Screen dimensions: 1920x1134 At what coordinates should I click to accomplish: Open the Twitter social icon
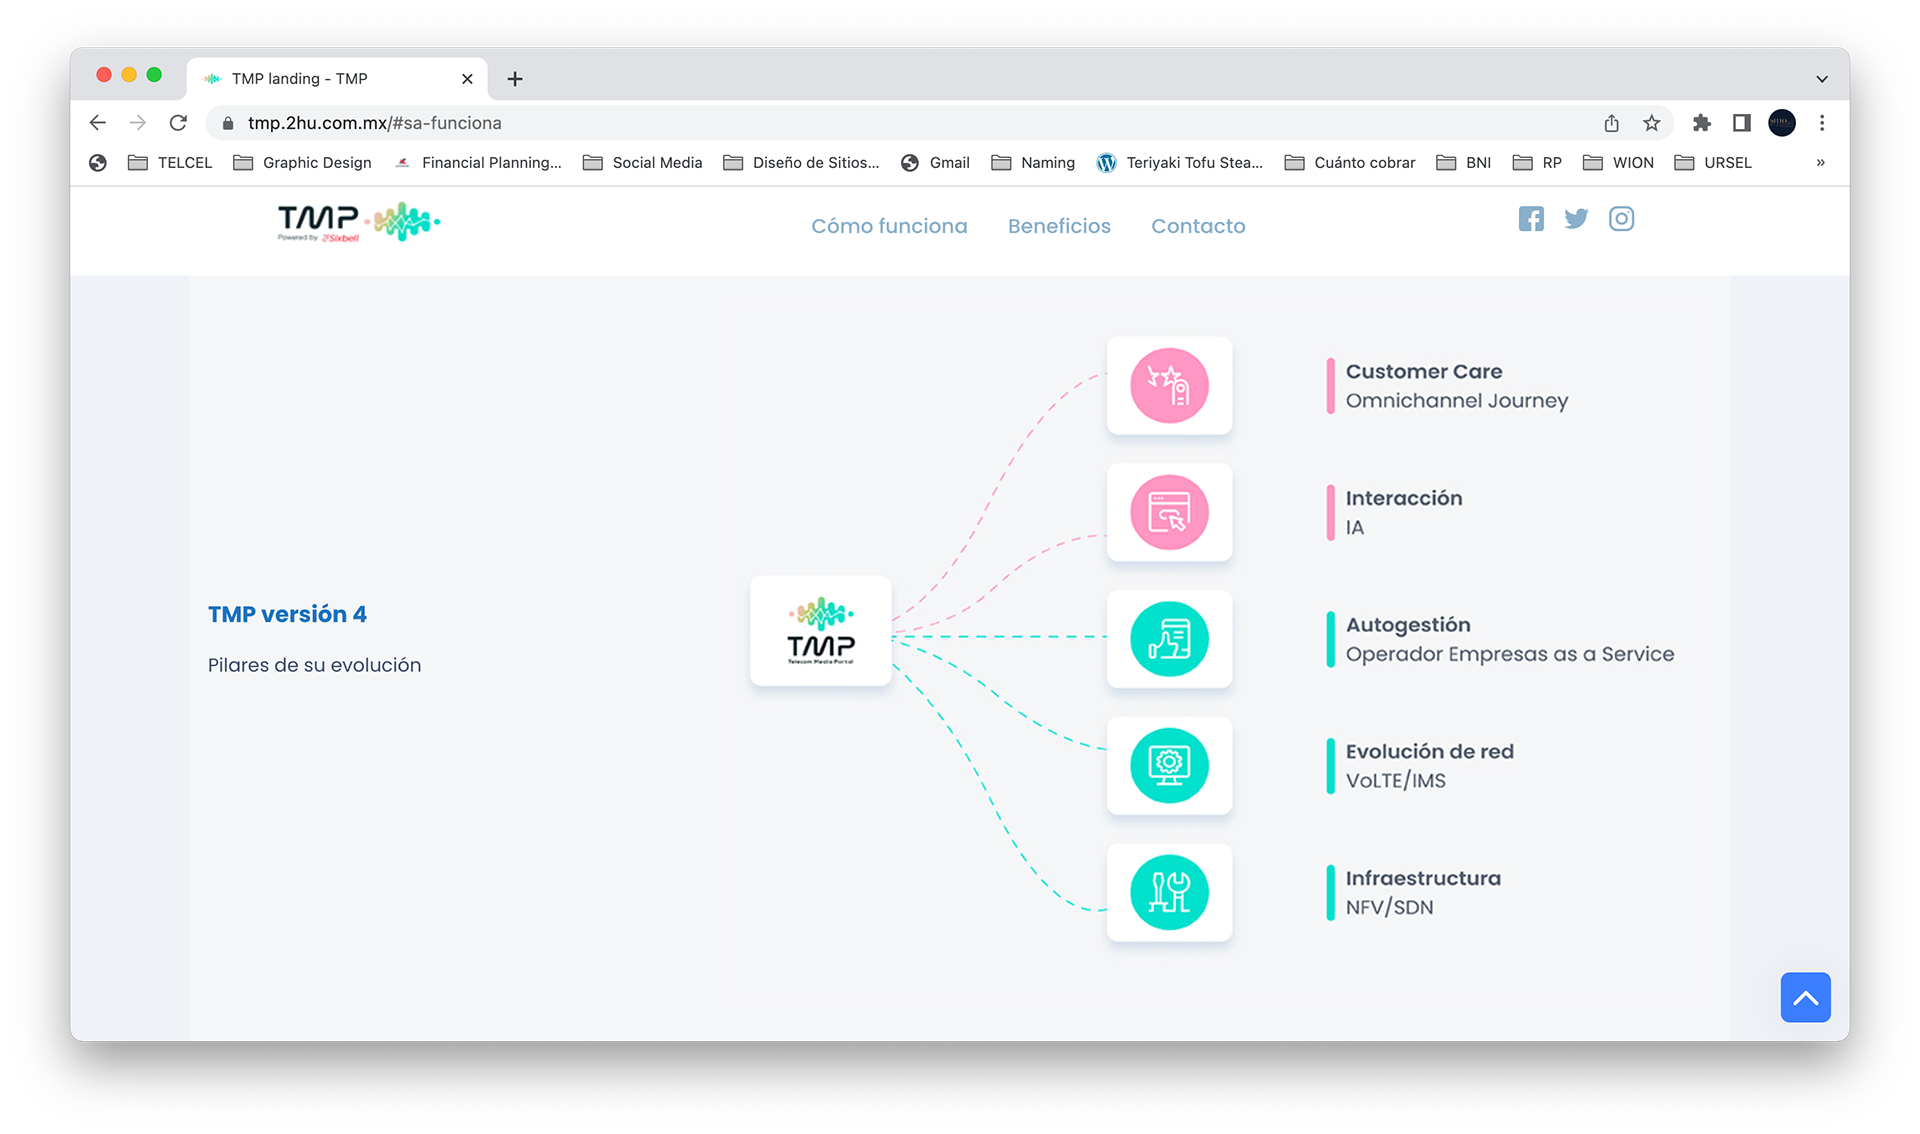tap(1576, 219)
